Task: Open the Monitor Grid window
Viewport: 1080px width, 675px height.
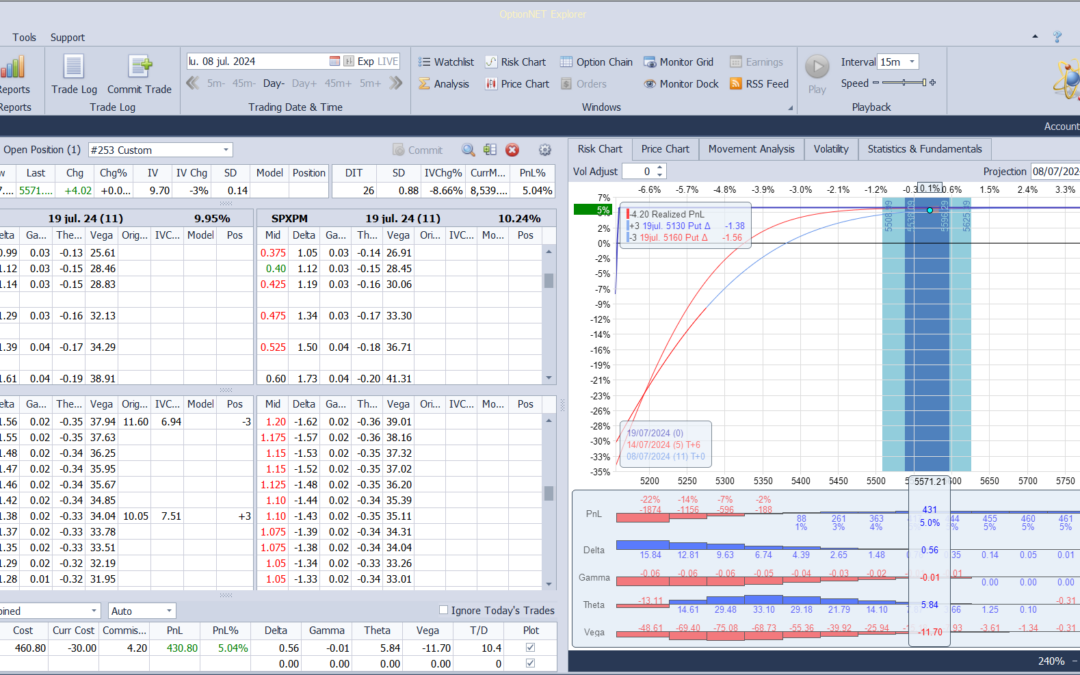Action: pos(678,62)
